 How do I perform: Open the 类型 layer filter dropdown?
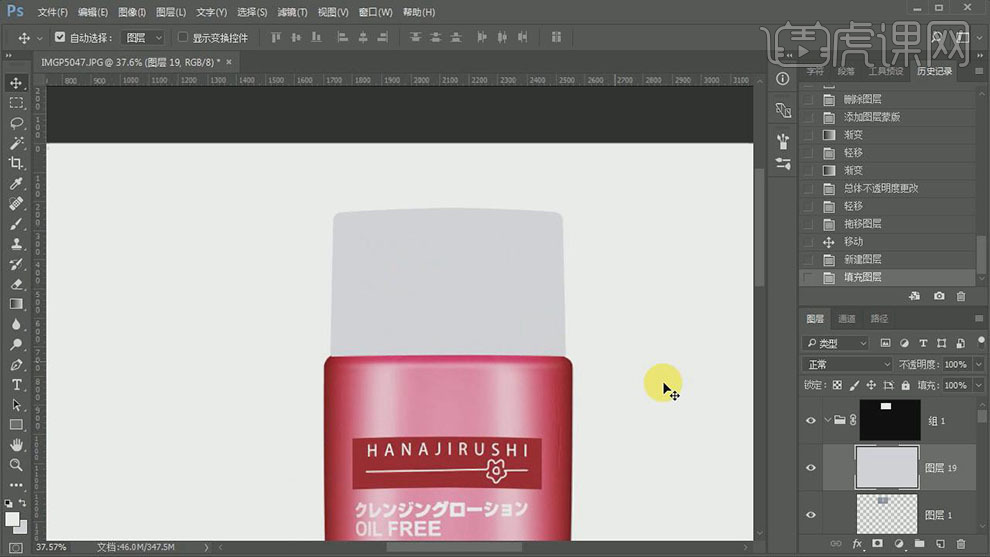pyautogui.click(x=836, y=343)
